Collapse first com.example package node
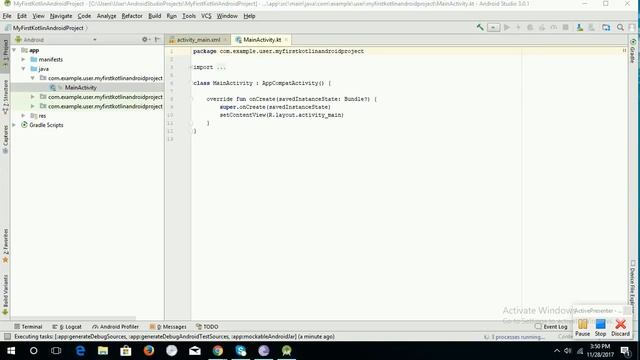Screen dimensions: 640x360 point(33,78)
